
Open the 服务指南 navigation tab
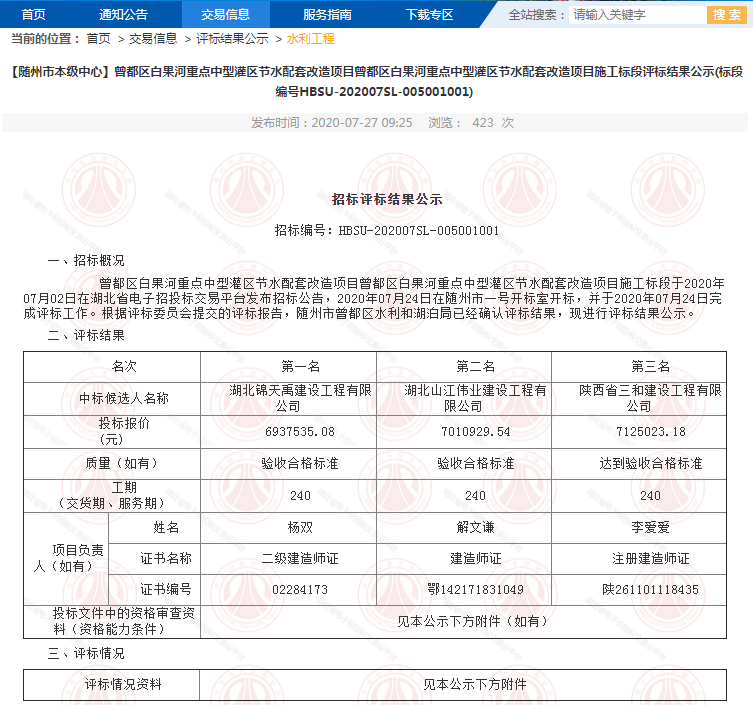[327, 14]
